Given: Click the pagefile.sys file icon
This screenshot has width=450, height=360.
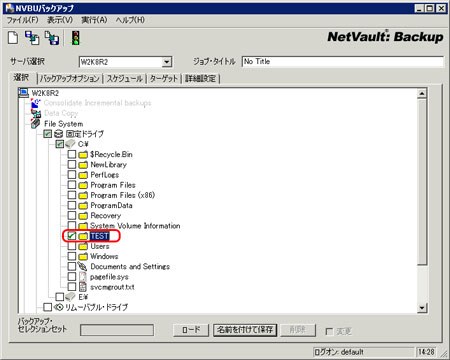Looking at the screenshot, I should (x=83, y=277).
